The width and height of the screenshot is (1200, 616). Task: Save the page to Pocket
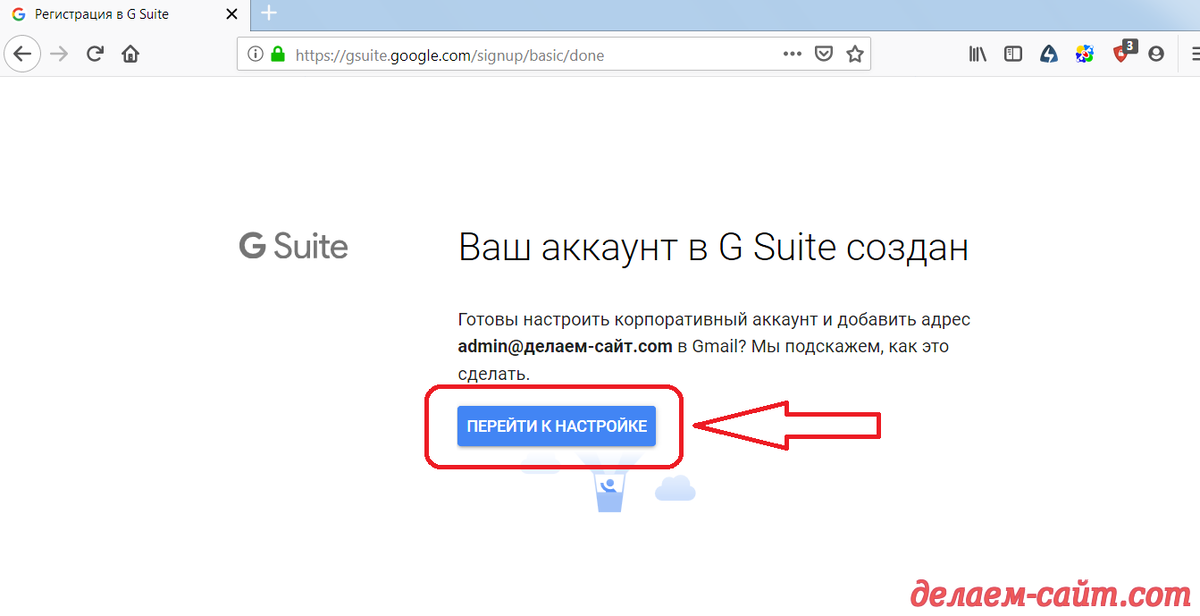coord(822,53)
